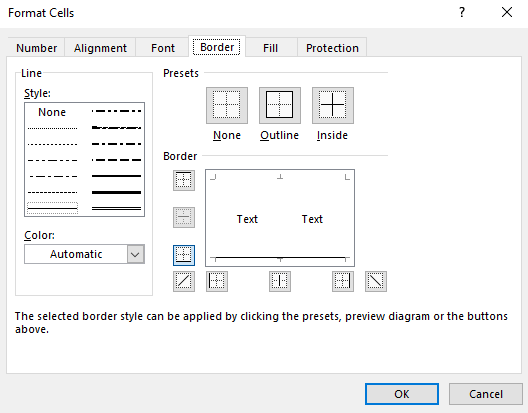Toggle the diagonal down border button

click(x=376, y=281)
